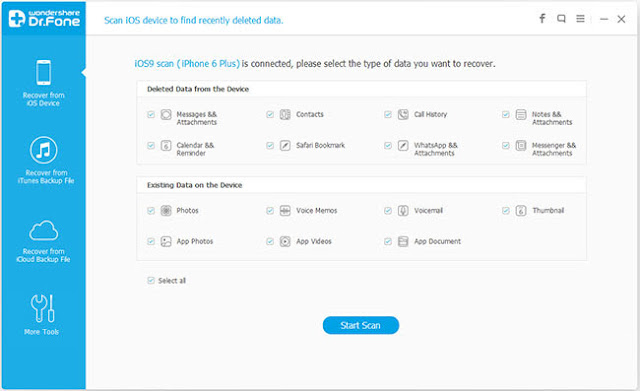Uncheck the Thumbnail checkbox
640x391 pixels.
pyautogui.click(x=506, y=211)
